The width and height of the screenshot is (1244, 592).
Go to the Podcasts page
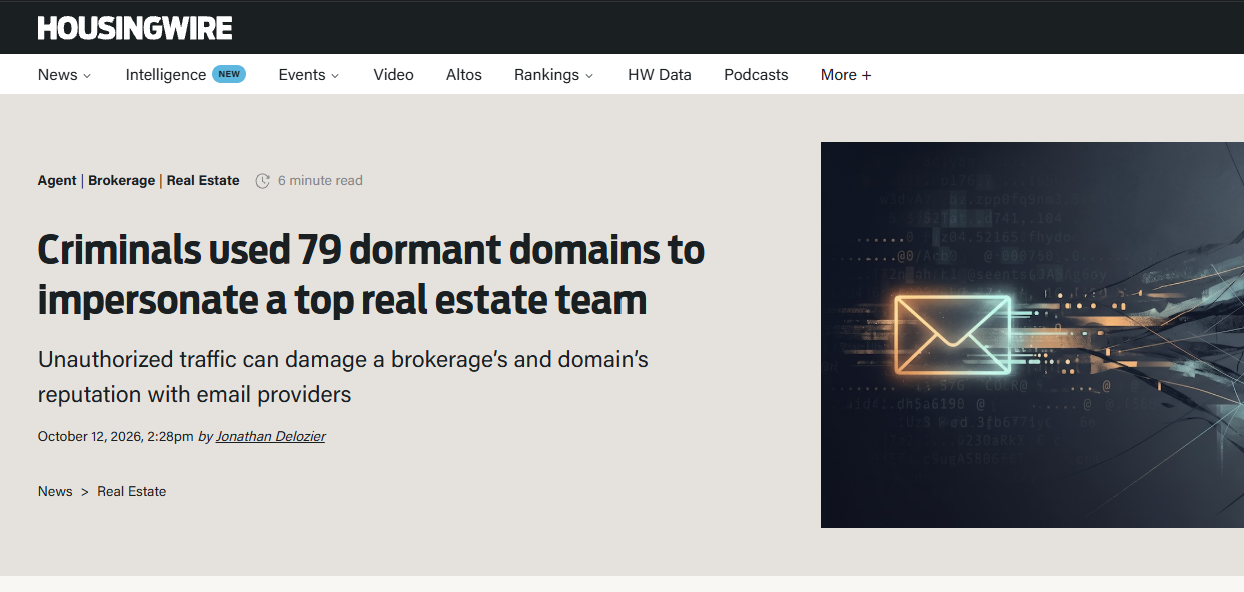(x=756, y=75)
